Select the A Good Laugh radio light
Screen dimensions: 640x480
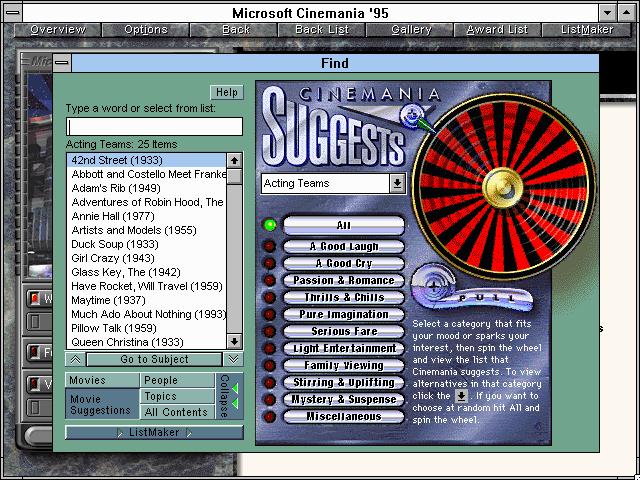(x=269, y=246)
